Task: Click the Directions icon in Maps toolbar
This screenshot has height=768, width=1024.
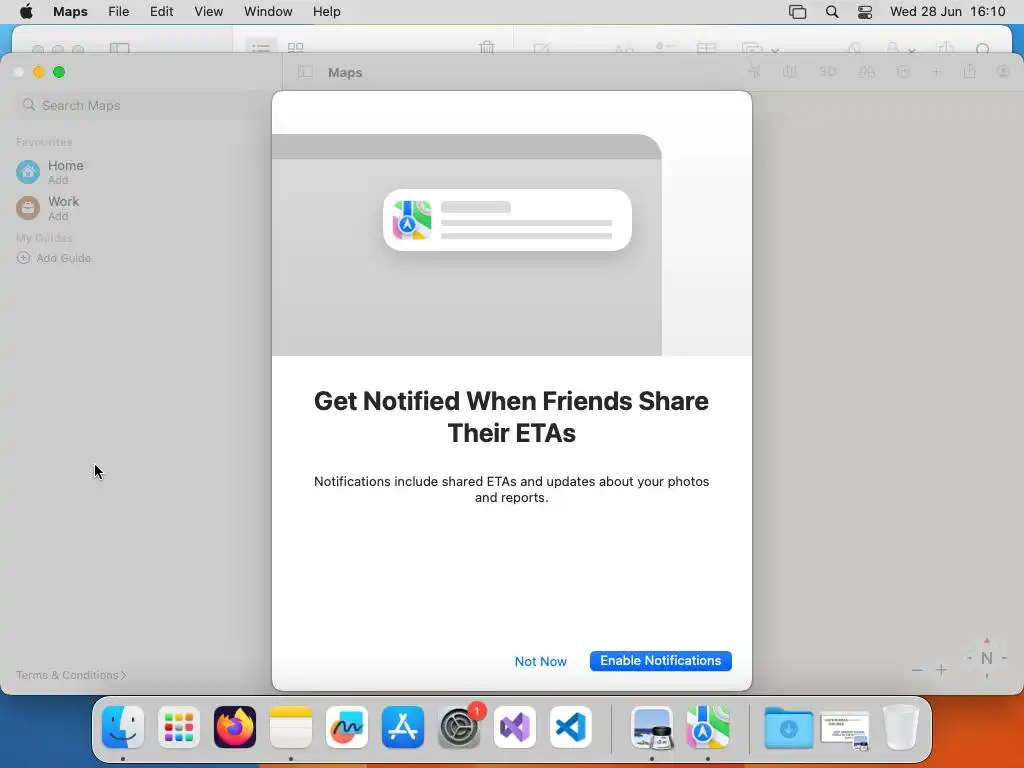Action: pos(903,72)
